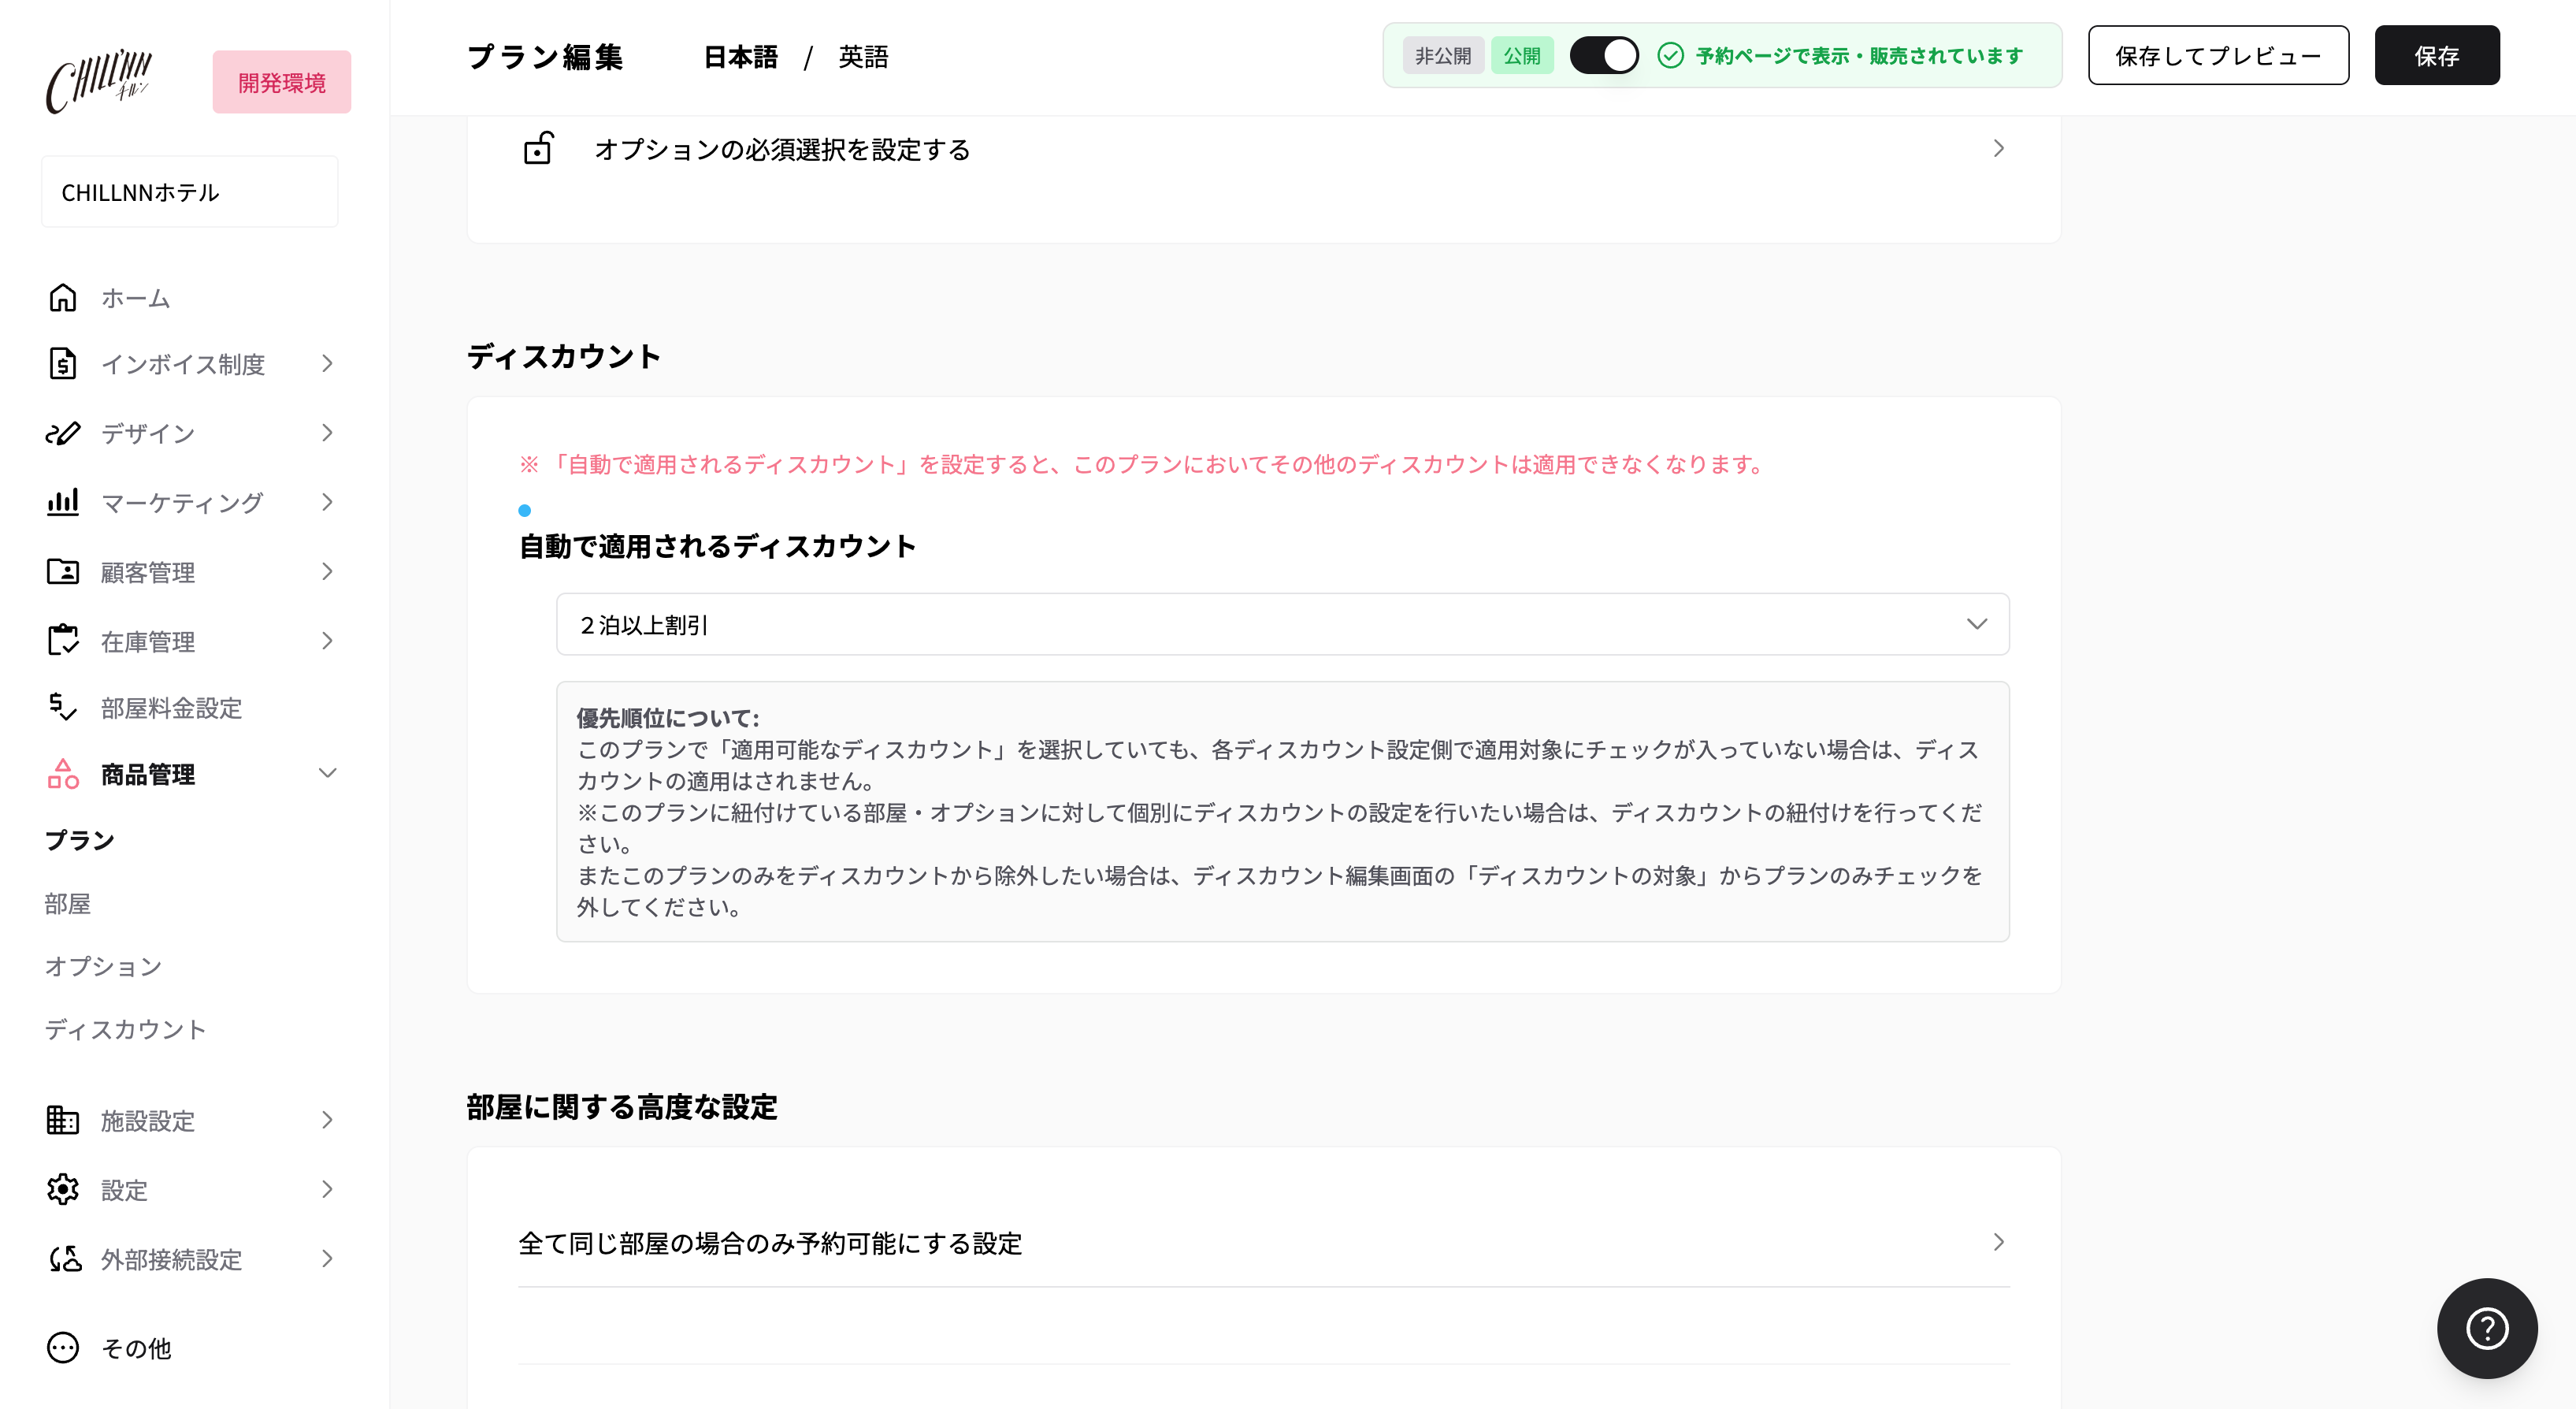
Task: Click the marketing bar chart icon
Action: 62,502
